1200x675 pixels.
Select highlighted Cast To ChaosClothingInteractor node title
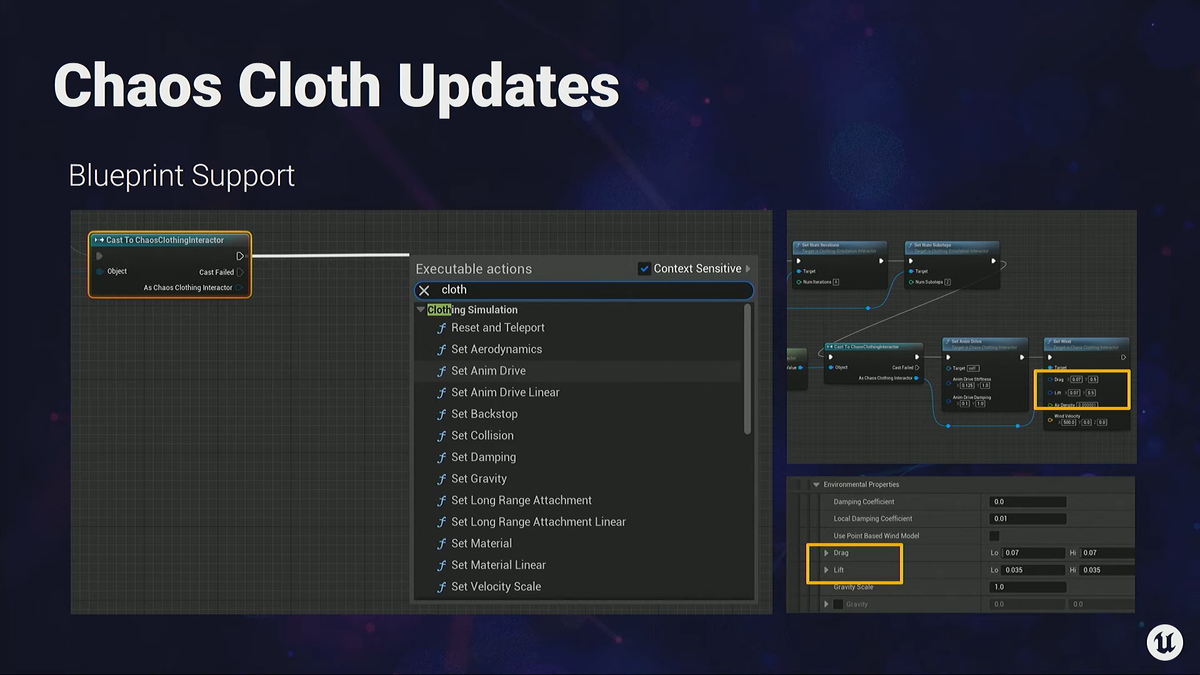pos(165,240)
